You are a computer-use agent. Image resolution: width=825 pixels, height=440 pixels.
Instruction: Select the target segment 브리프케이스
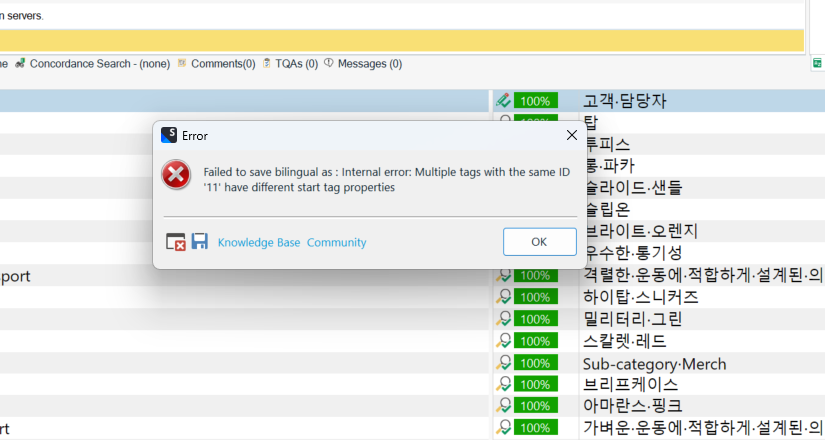630,385
